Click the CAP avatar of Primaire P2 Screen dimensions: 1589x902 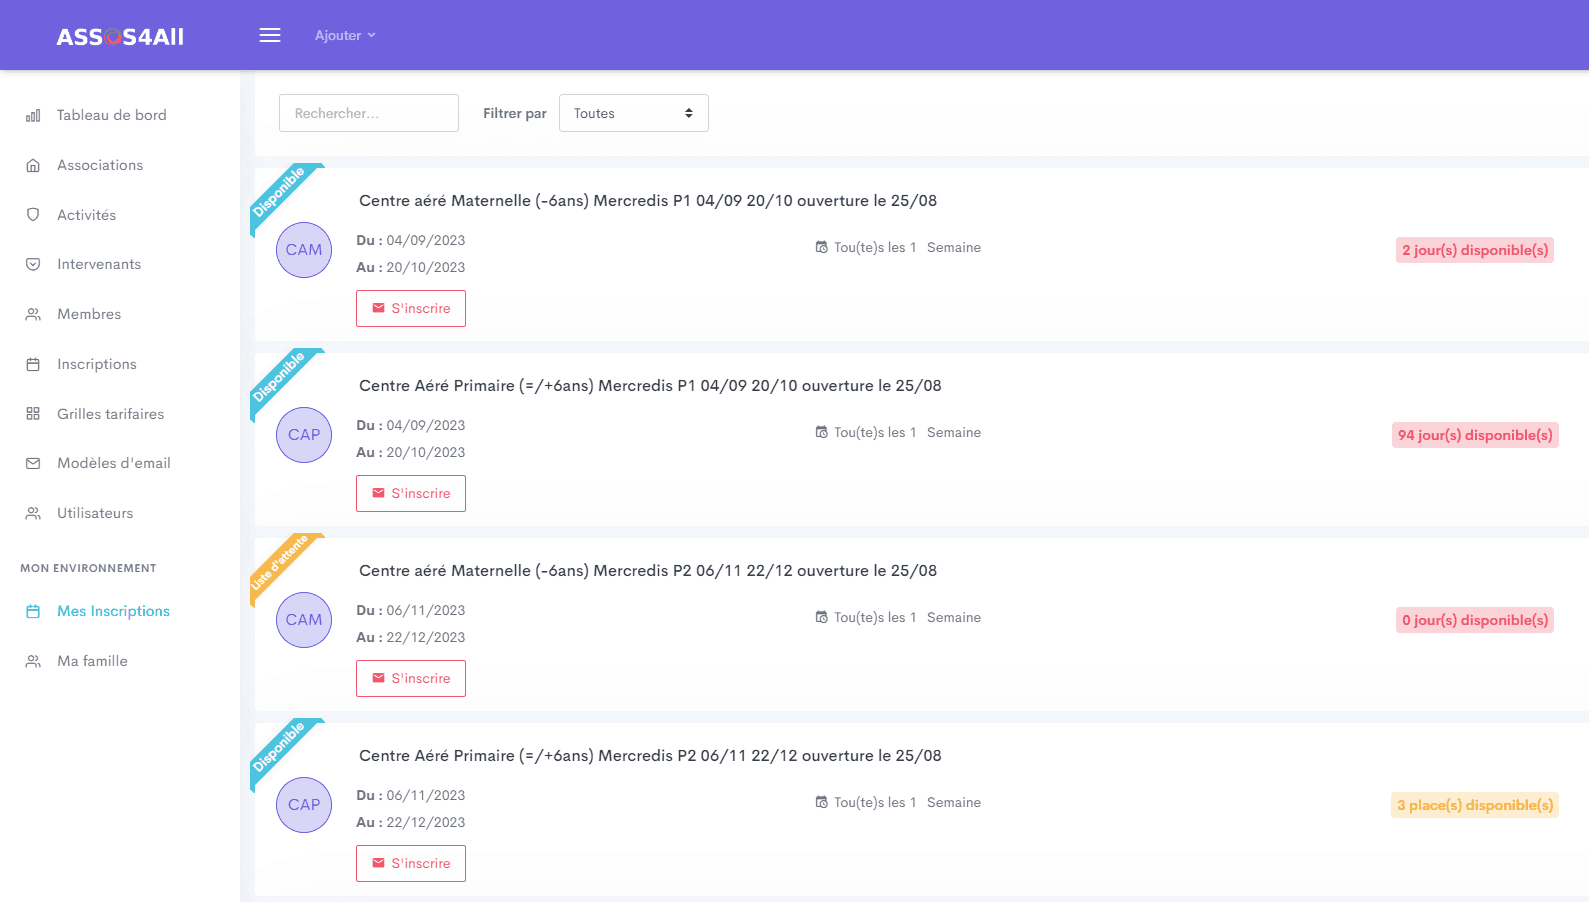point(304,805)
